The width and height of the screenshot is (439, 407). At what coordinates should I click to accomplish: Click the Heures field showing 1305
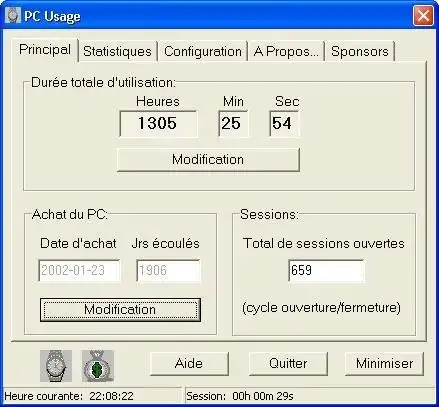point(158,124)
